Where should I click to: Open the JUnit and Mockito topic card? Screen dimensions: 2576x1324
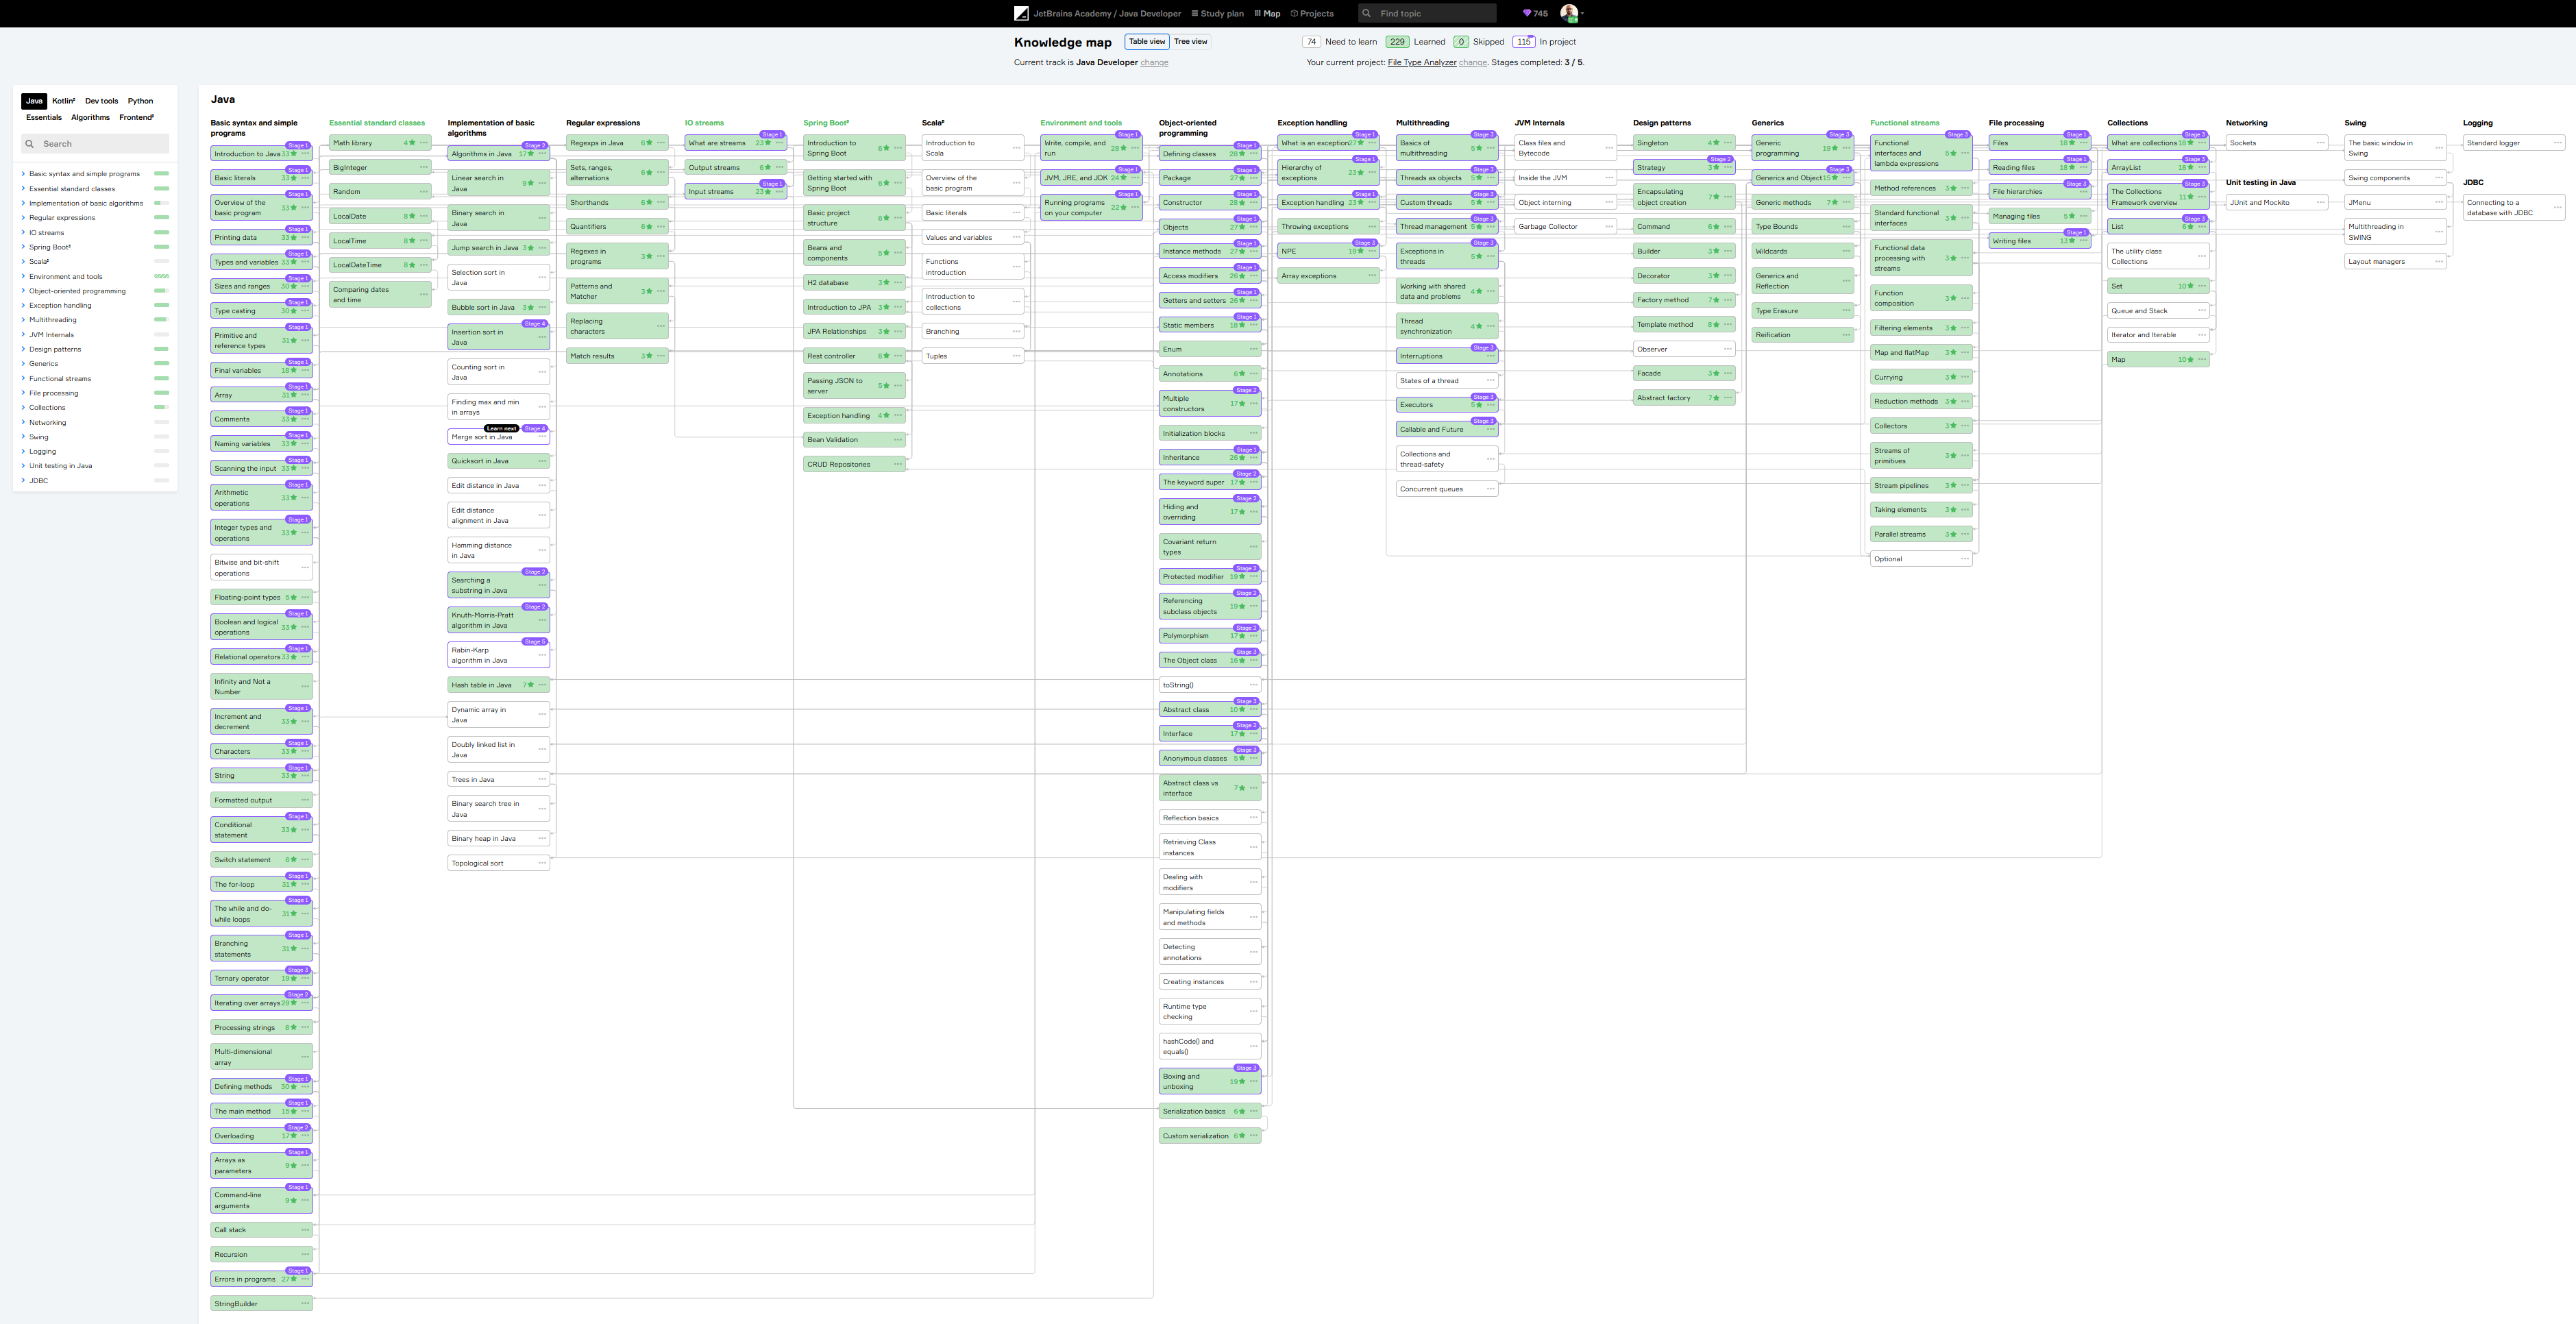[x=2277, y=203]
